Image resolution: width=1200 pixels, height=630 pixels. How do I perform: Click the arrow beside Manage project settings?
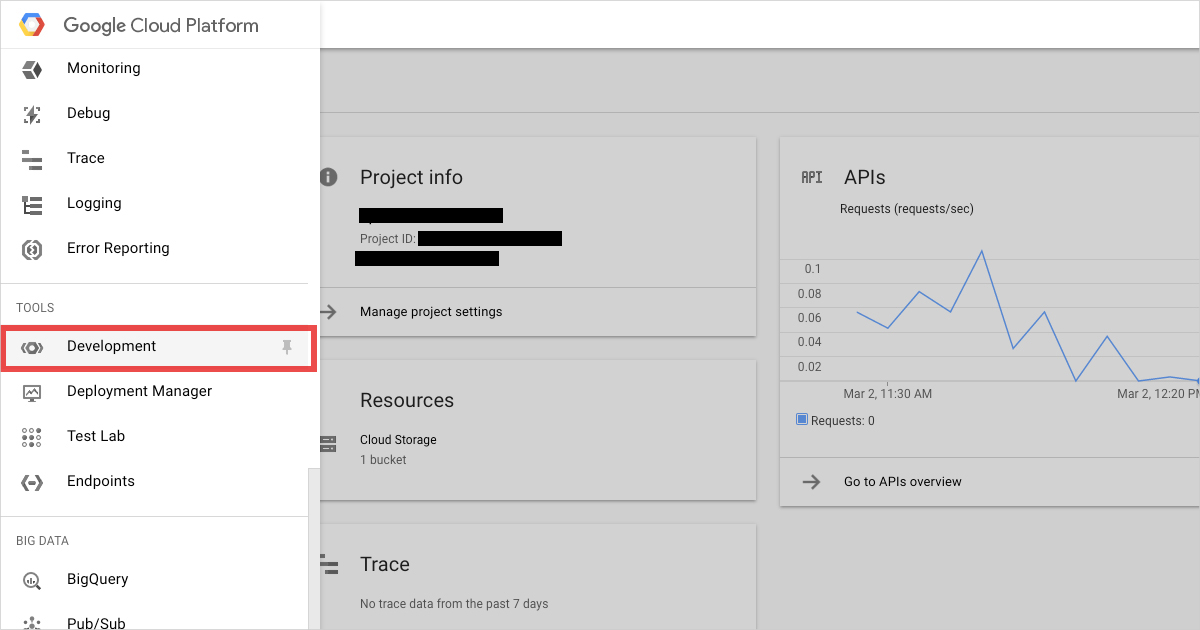329,312
